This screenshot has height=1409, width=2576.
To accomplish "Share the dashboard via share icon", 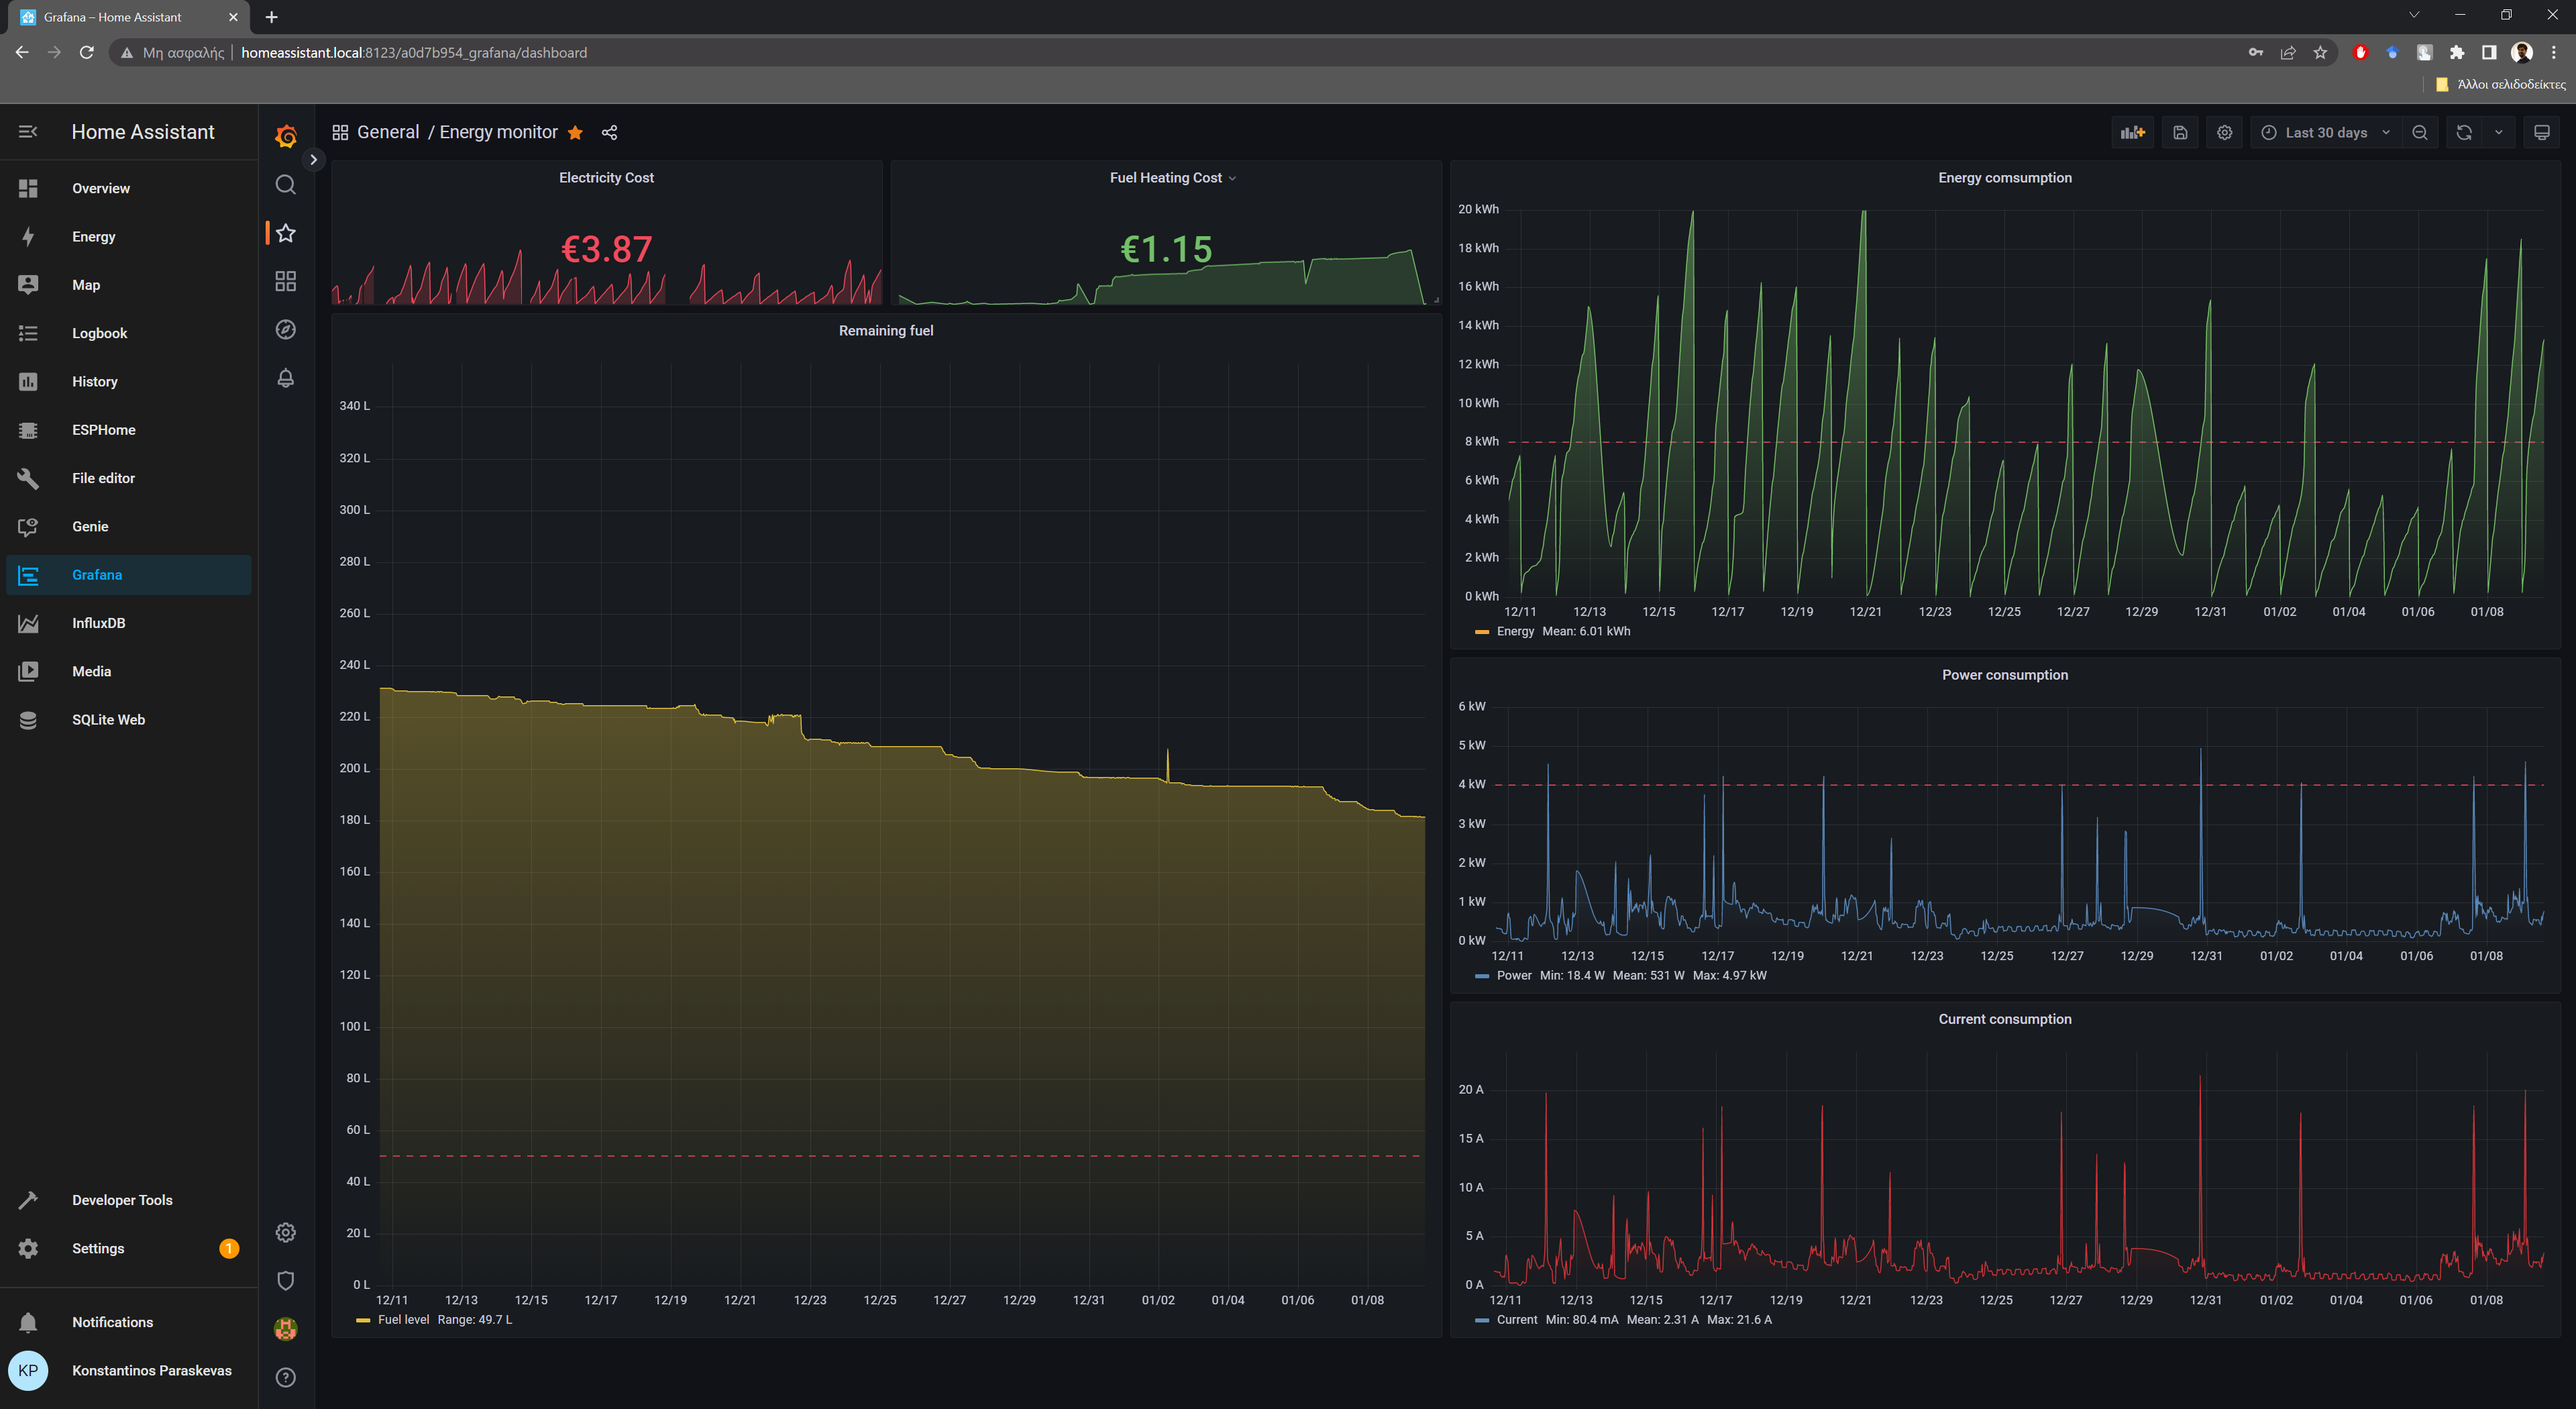I will click(609, 132).
